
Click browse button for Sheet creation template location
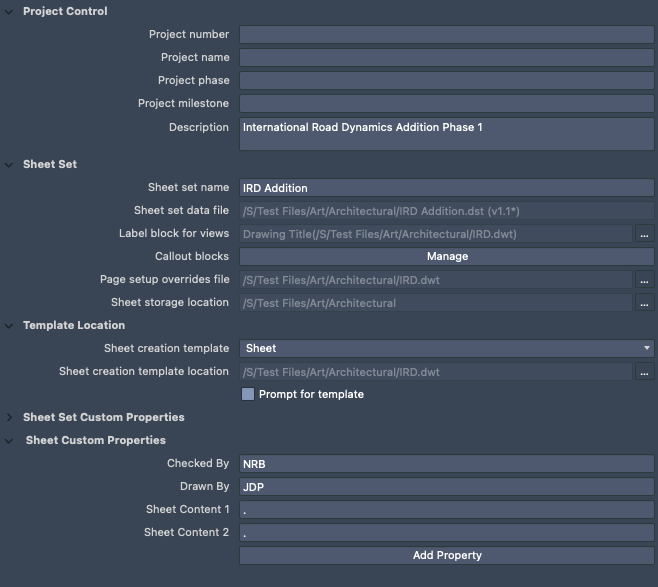645,372
